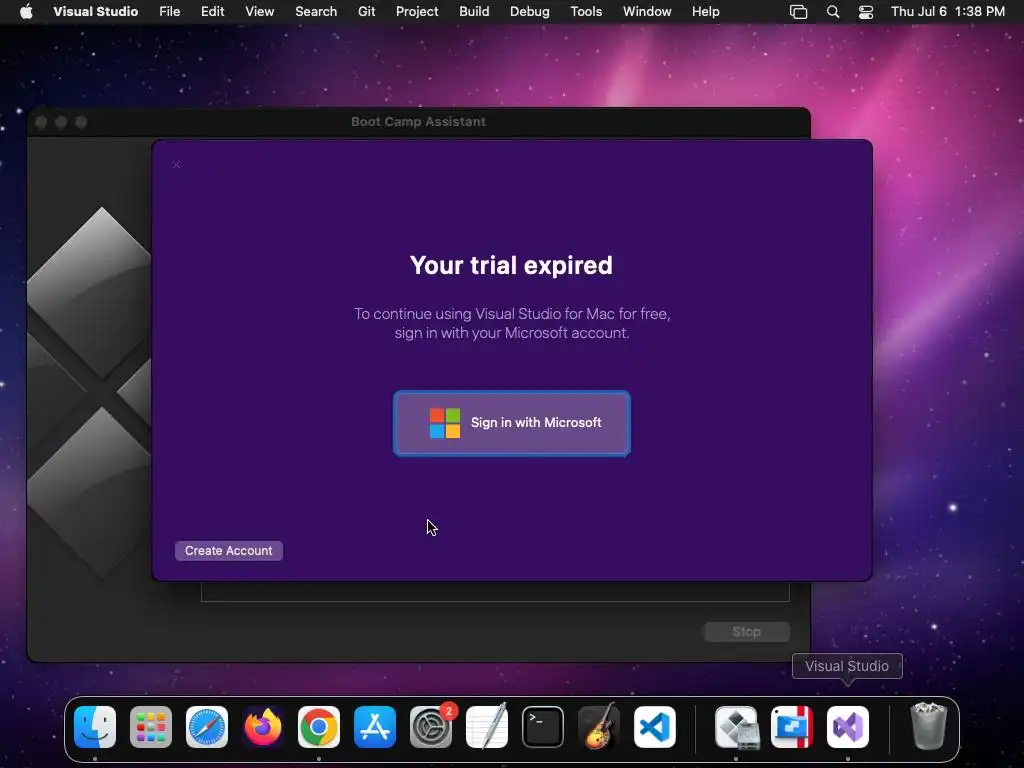Image resolution: width=1024 pixels, height=768 pixels.
Task: Open the App Store from the Dock
Action: coord(375,727)
